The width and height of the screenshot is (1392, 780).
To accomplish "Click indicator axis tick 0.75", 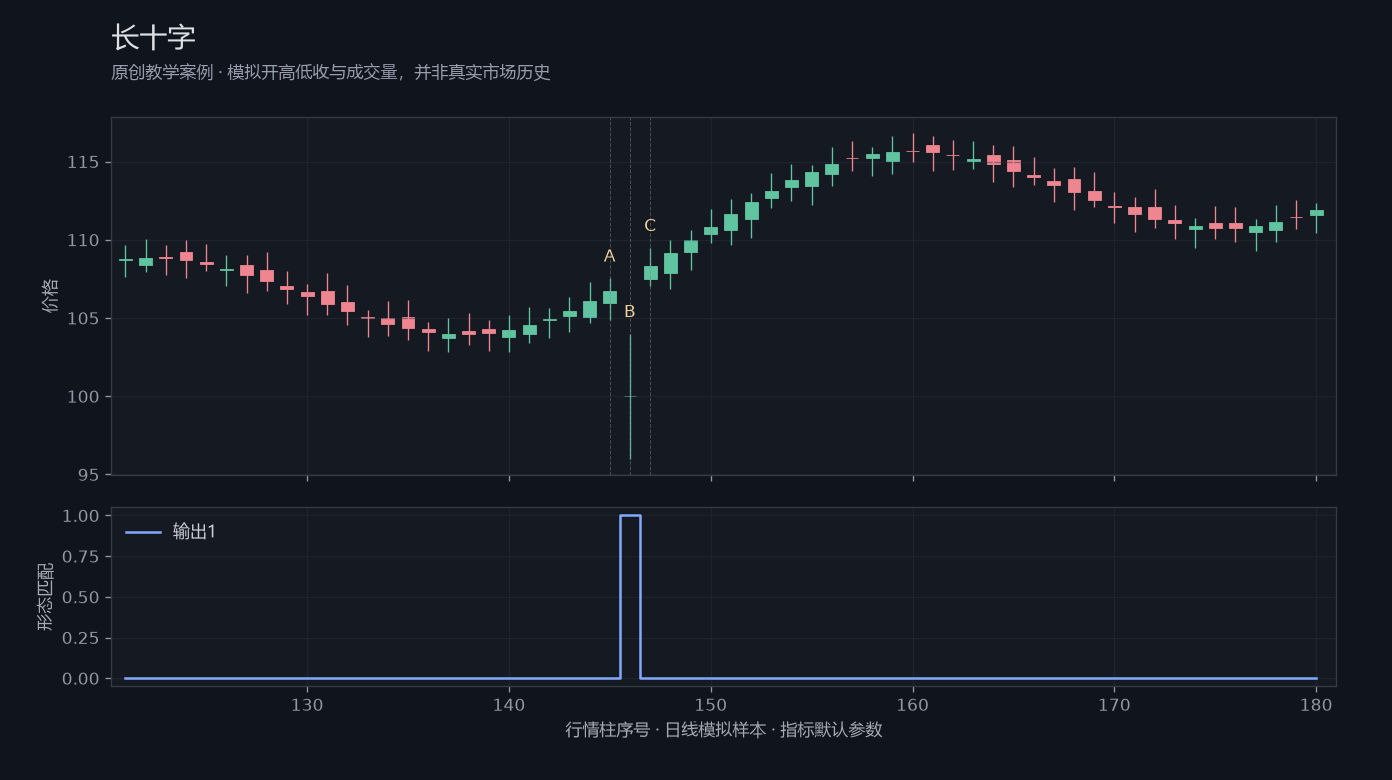I will 81,557.
